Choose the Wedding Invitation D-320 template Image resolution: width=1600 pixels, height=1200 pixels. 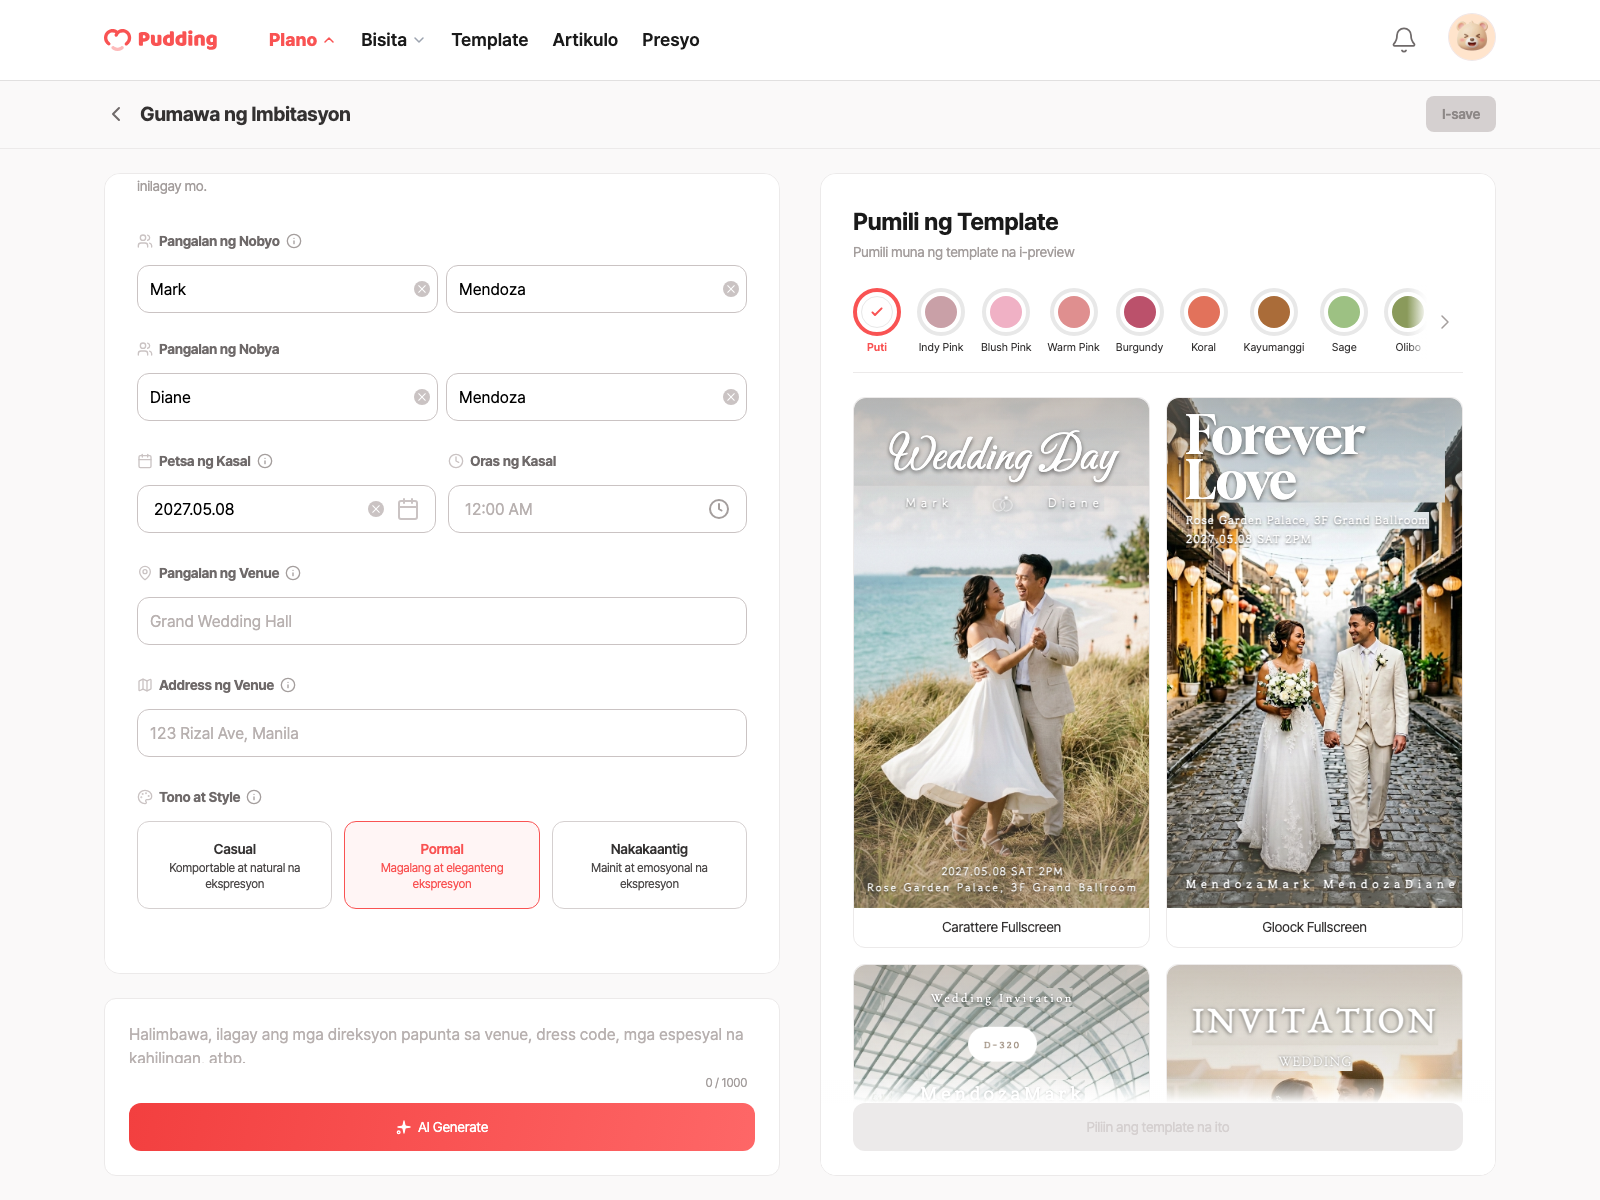tap(1001, 1033)
